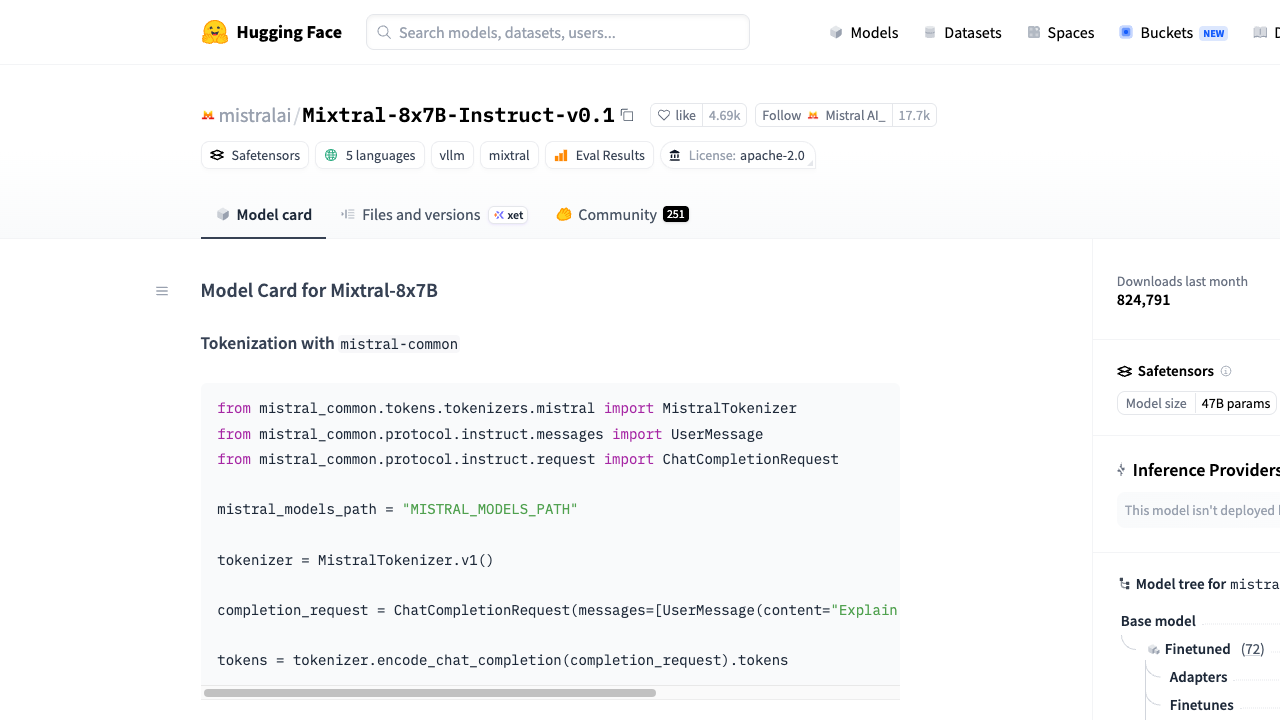Click the Buckets icon in navbar
The width and height of the screenshot is (1280, 720).
tap(1126, 33)
